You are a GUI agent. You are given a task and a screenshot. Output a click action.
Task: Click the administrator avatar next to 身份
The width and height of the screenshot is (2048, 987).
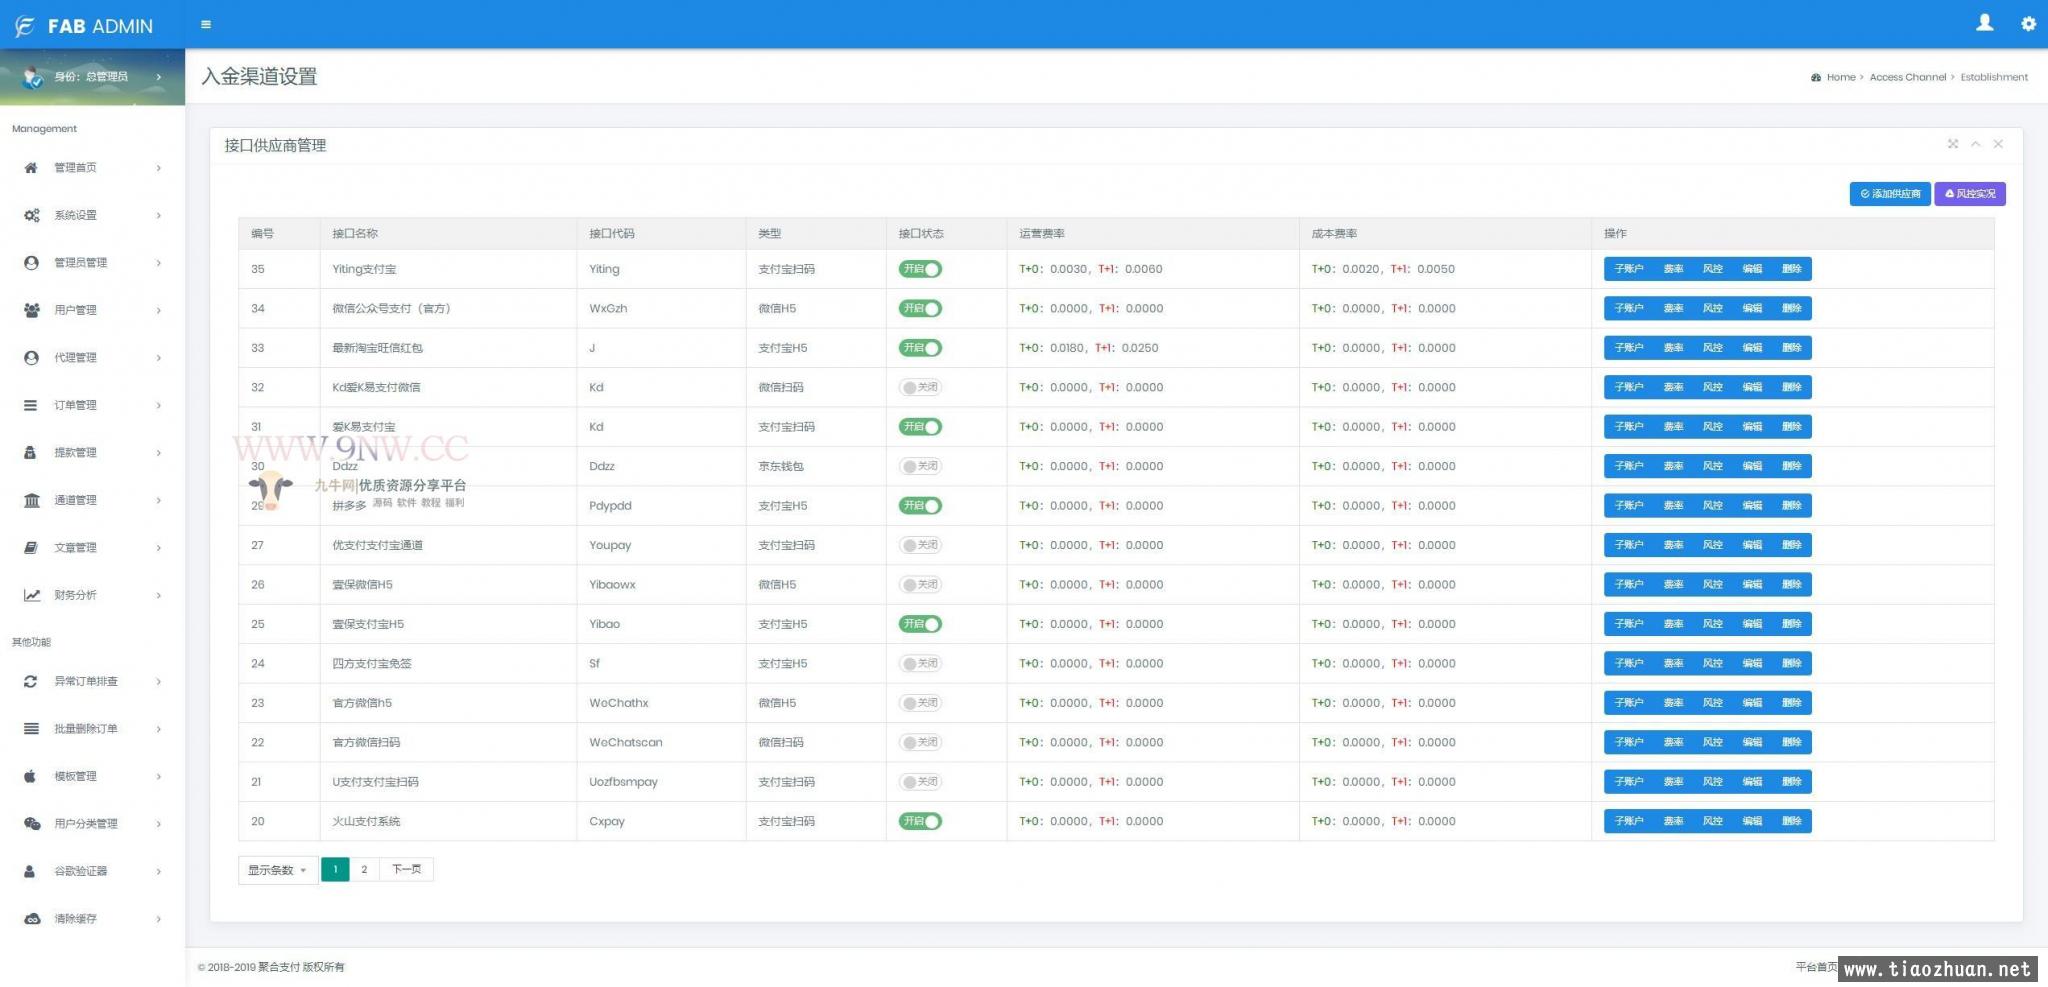(x=33, y=77)
